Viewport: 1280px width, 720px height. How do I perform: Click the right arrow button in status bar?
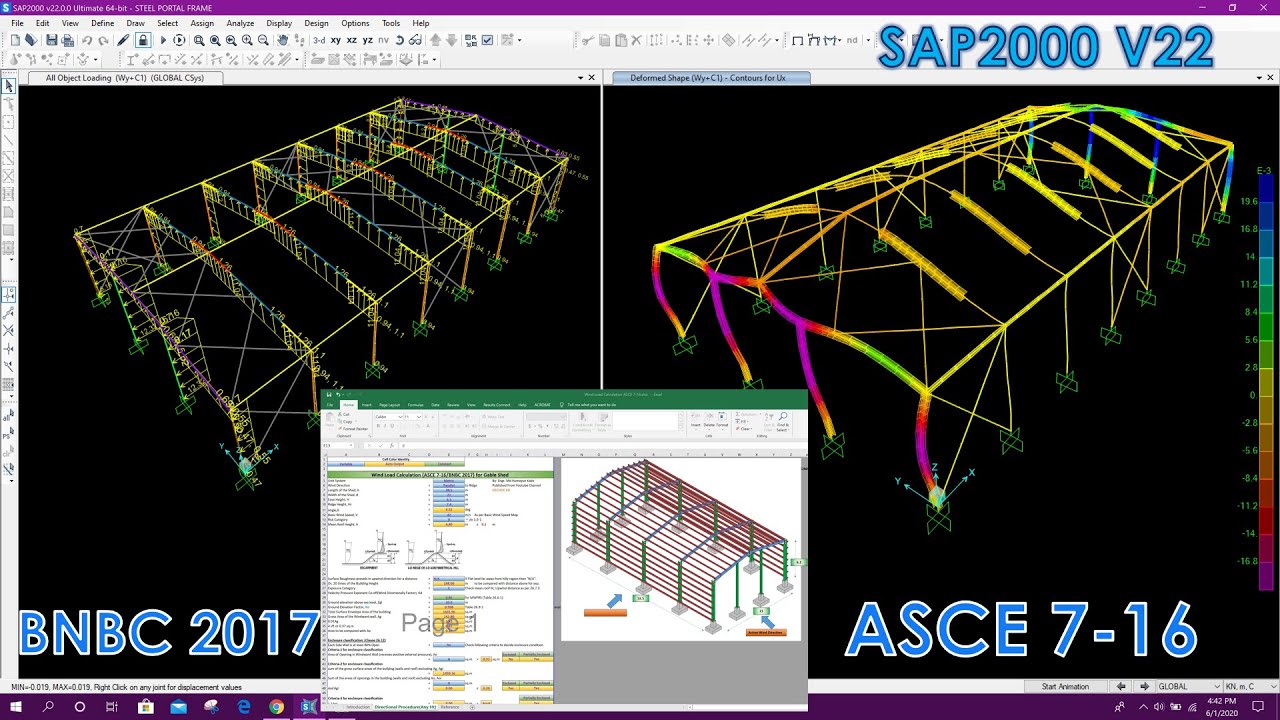(x=1143, y=687)
